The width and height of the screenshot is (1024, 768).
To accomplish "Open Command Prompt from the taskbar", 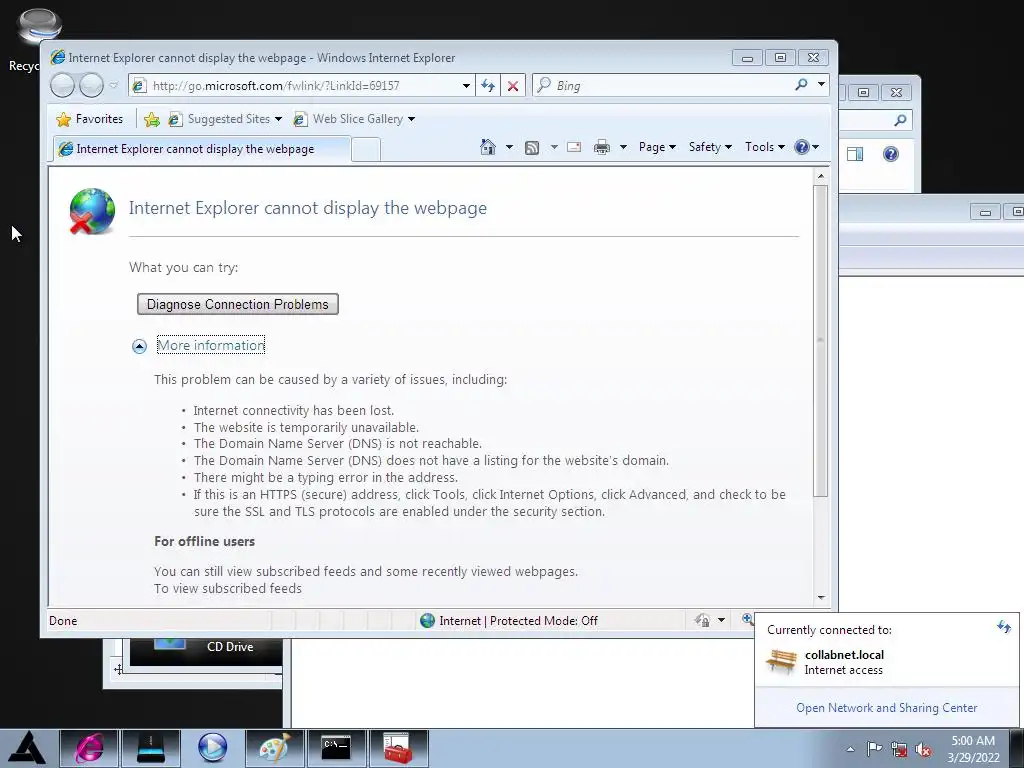I will coord(336,748).
